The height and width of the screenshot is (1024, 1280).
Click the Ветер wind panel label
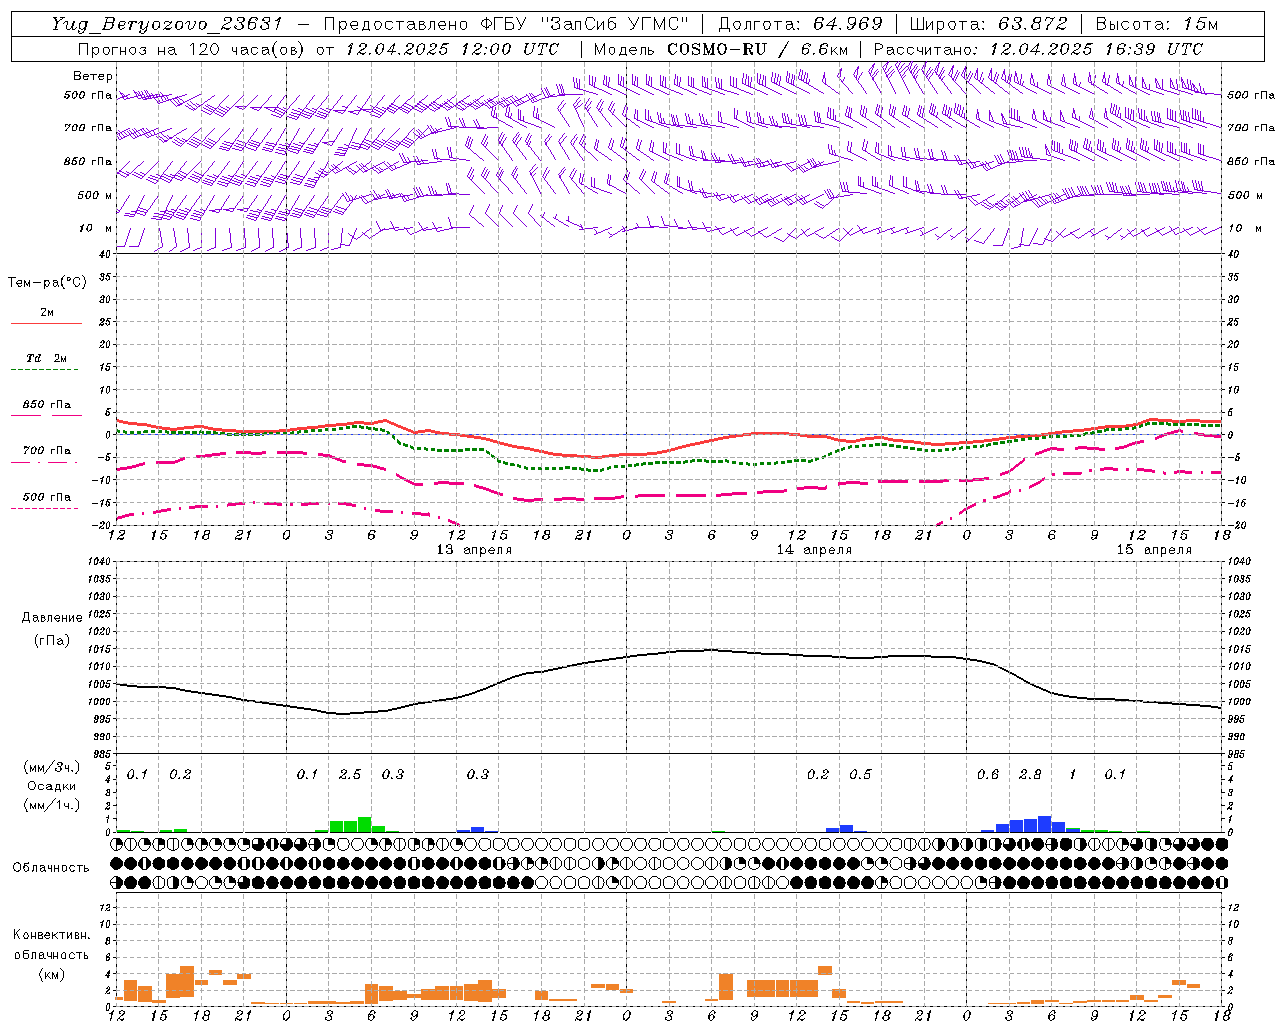click(93, 76)
